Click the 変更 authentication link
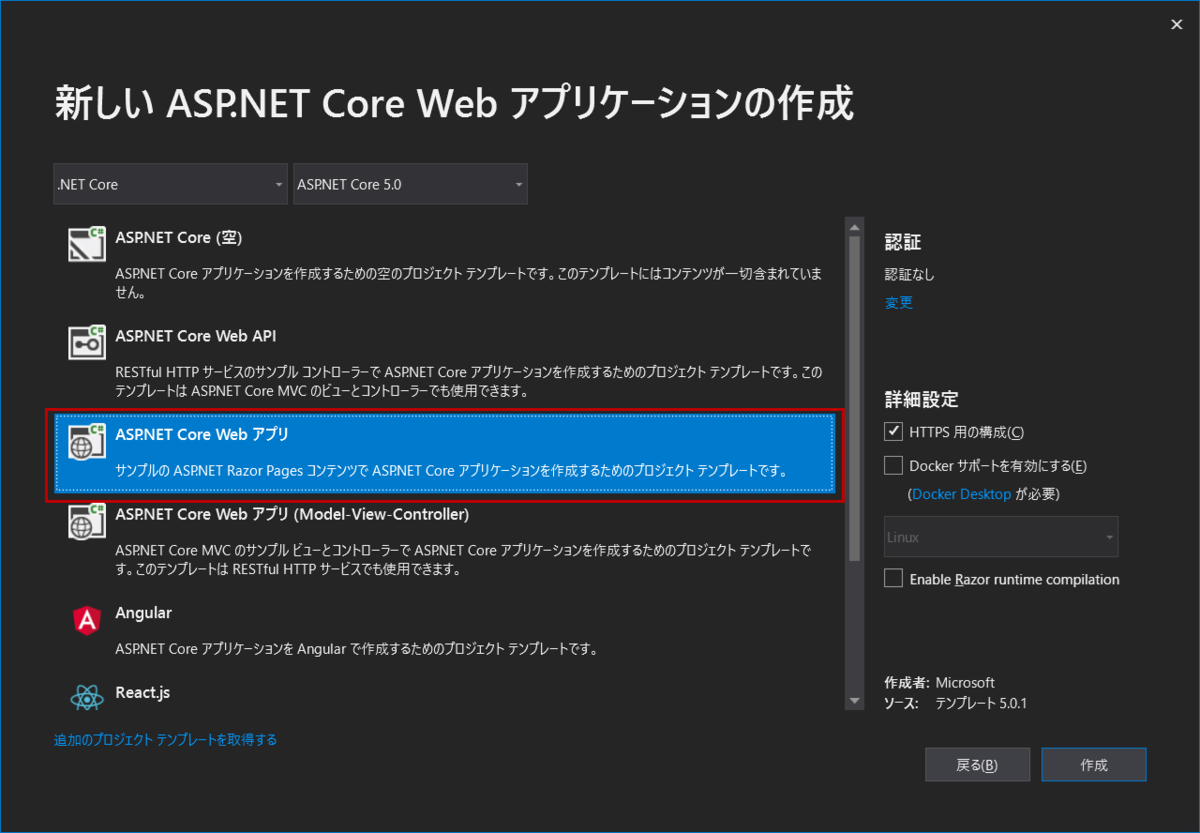The height and width of the screenshot is (833, 1200). click(899, 303)
